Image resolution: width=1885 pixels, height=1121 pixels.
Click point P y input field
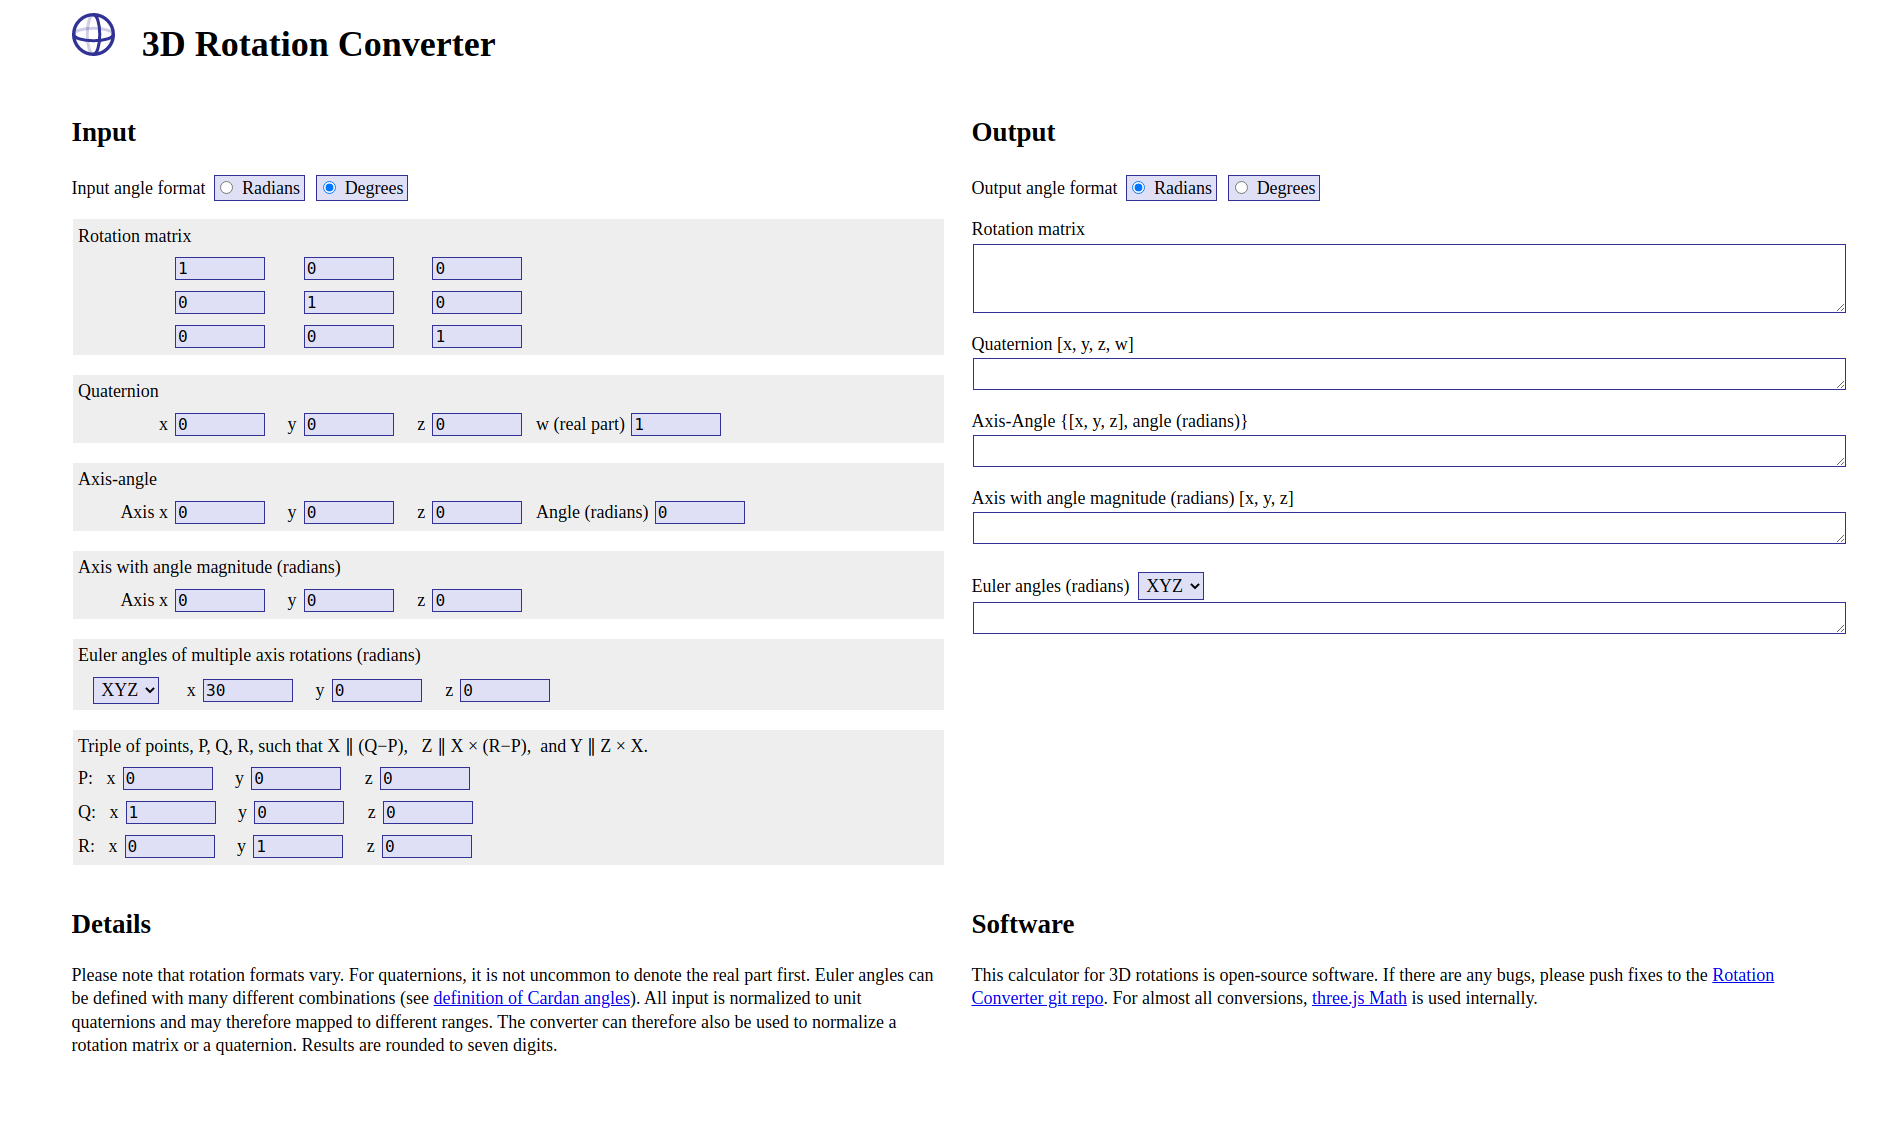coord(296,779)
